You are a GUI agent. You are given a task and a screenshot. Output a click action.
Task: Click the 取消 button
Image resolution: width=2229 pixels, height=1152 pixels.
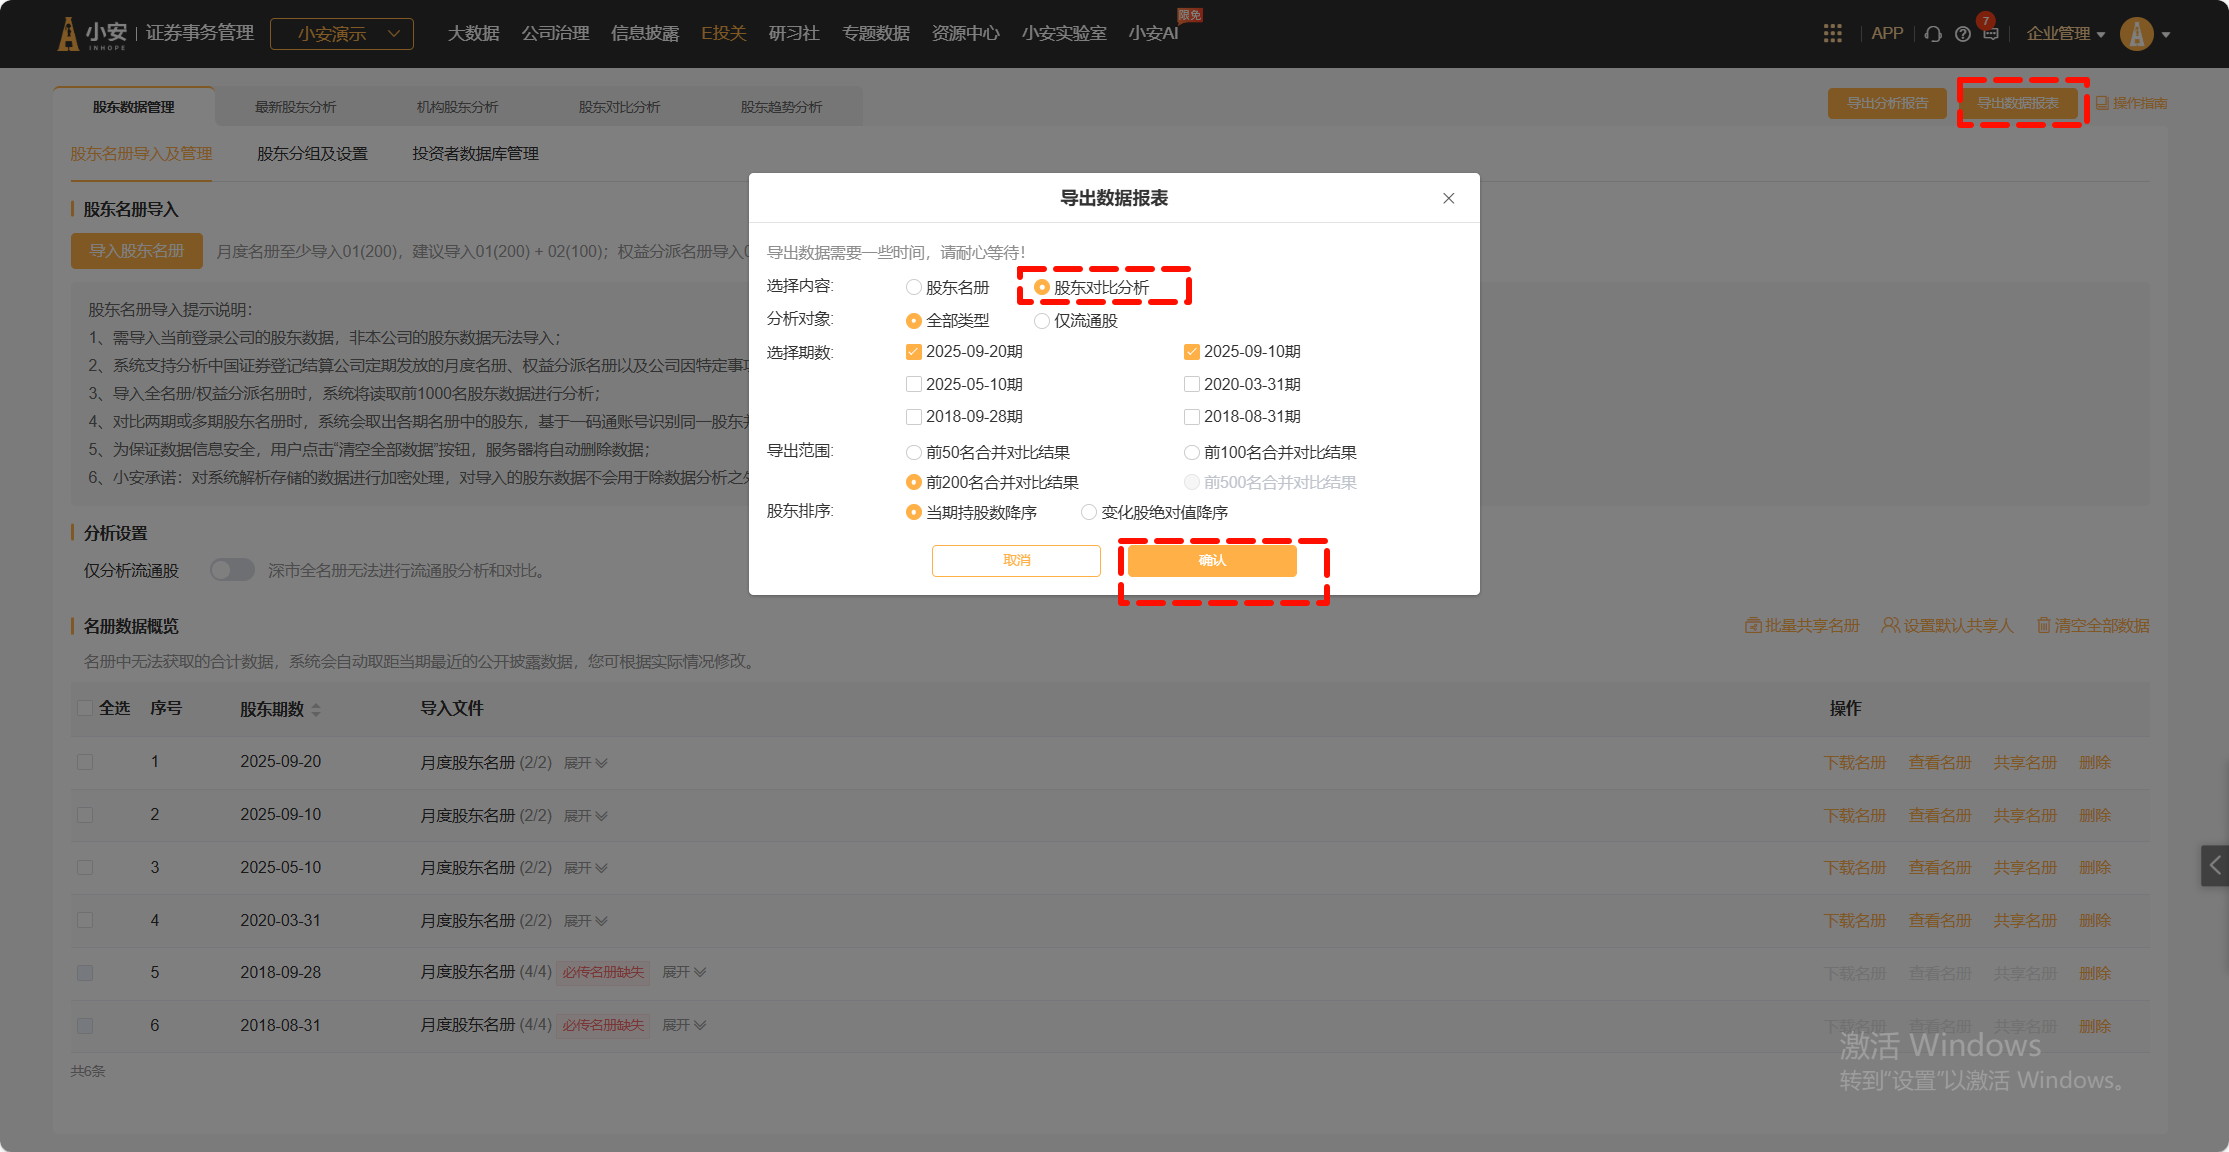pos(1016,560)
